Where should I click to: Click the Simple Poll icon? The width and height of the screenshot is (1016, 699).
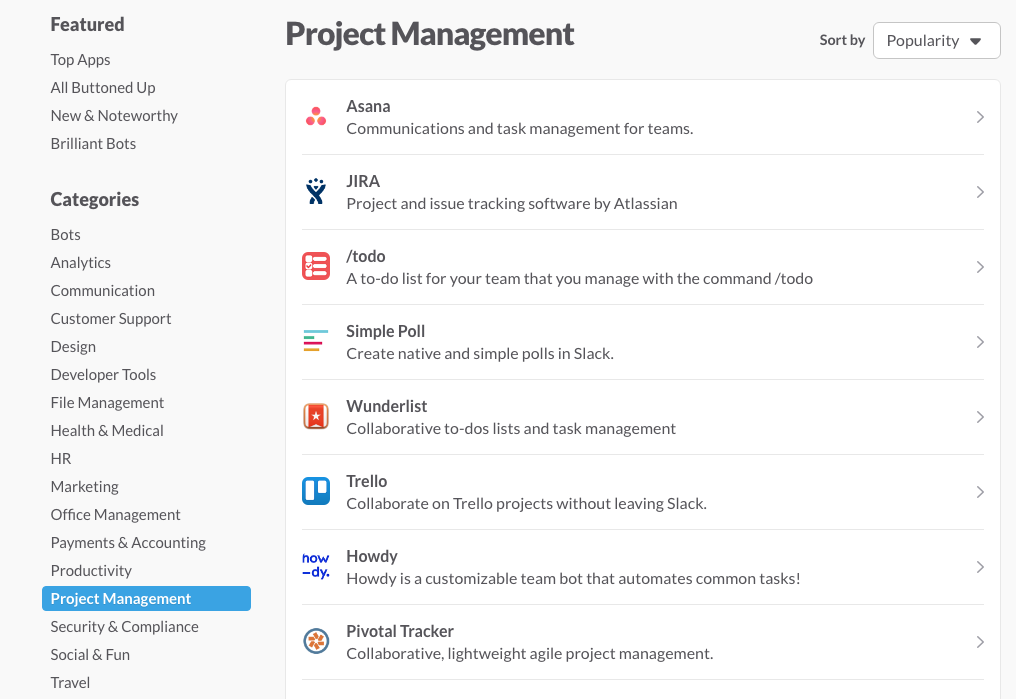click(316, 341)
